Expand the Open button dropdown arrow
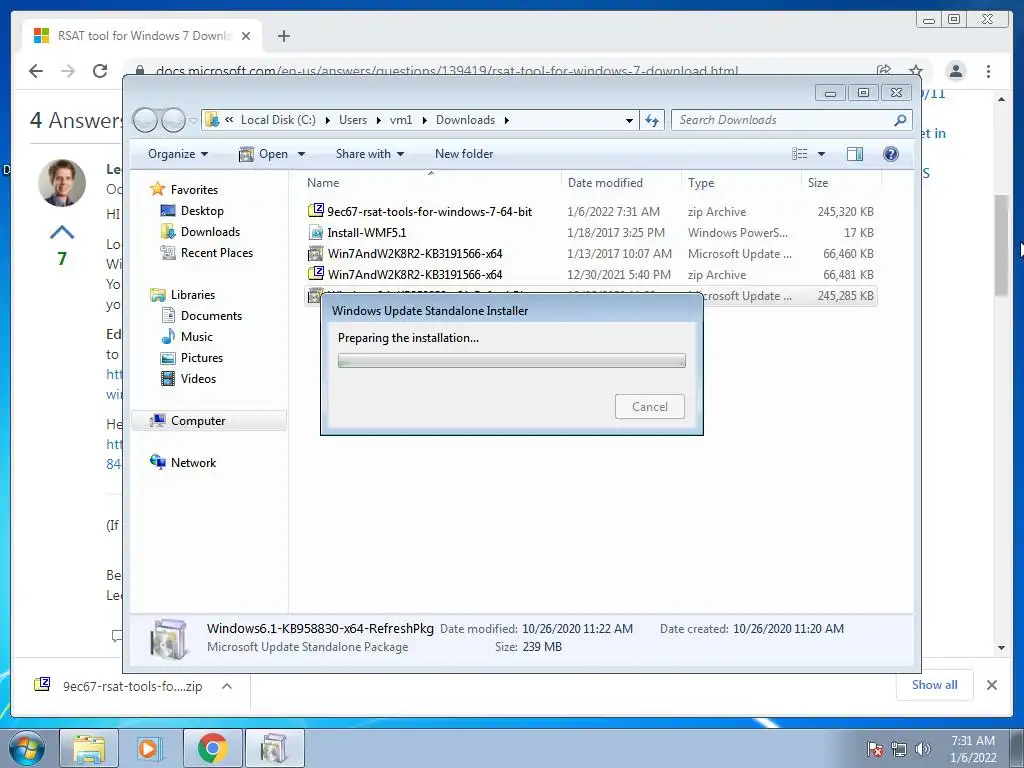The height and width of the screenshot is (768, 1024). click(x=301, y=154)
